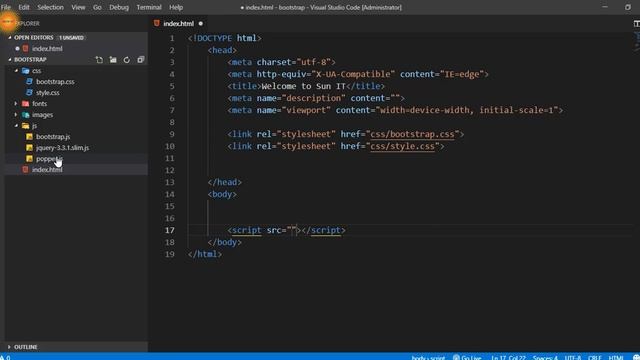Minimize the Visual Studio Code window
The width and height of the screenshot is (640, 360).
pos(605,7)
